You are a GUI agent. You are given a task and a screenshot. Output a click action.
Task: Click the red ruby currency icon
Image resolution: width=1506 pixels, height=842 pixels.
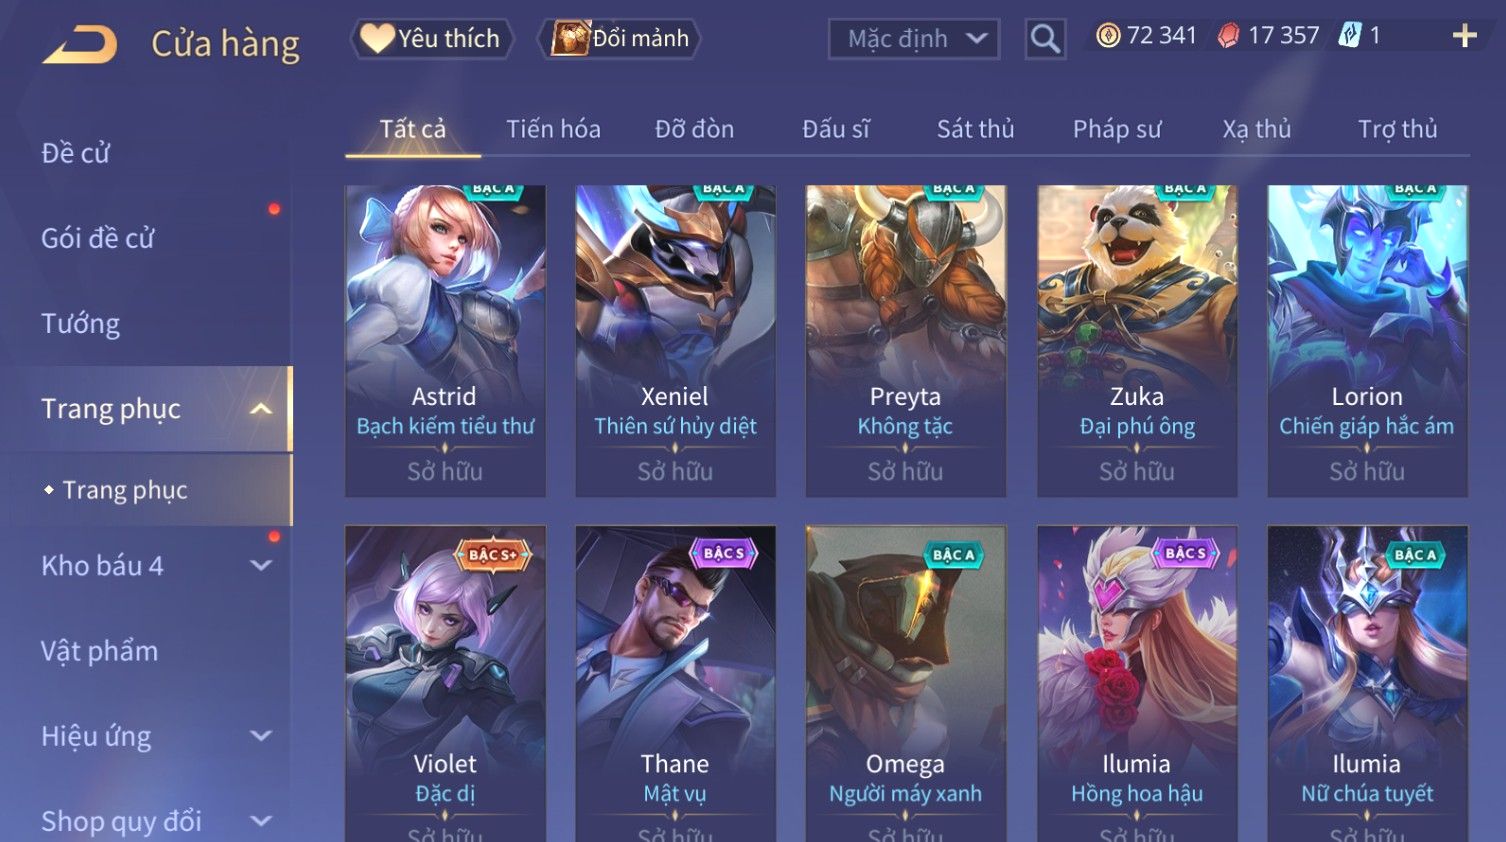1228,36
